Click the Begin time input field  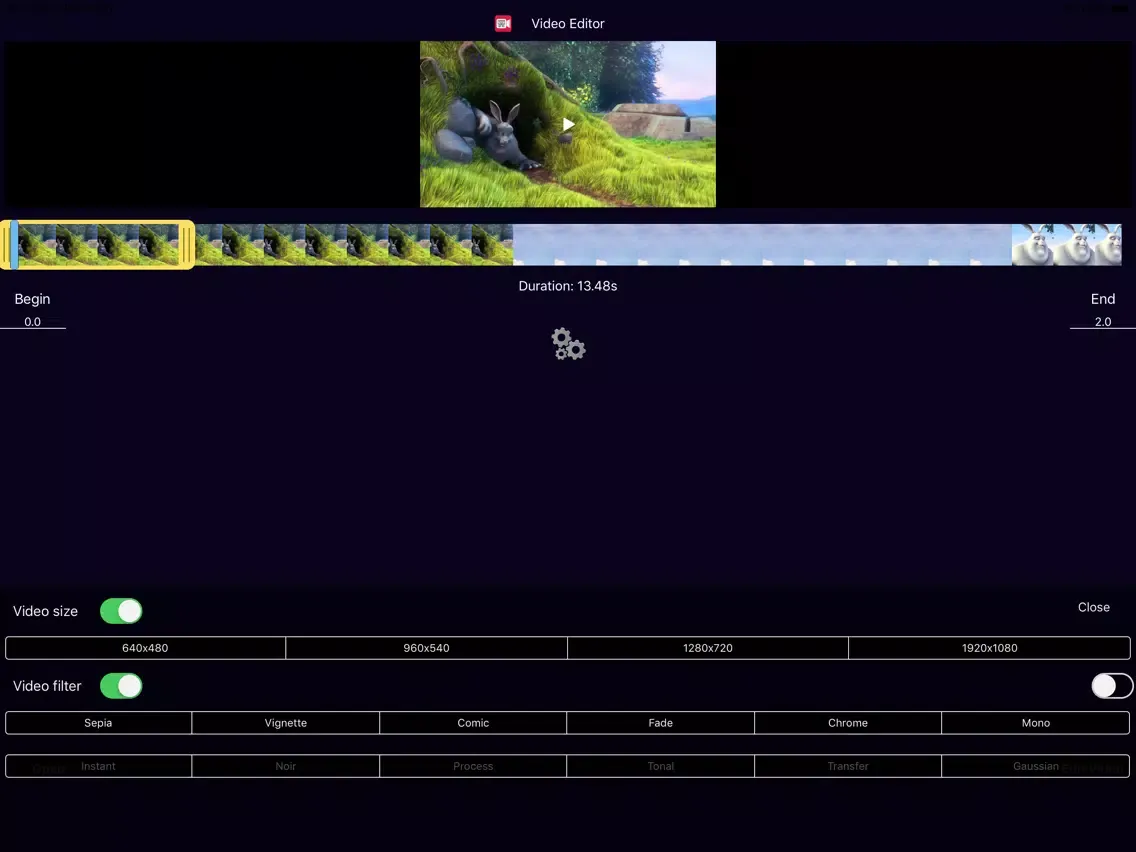[x=33, y=322]
